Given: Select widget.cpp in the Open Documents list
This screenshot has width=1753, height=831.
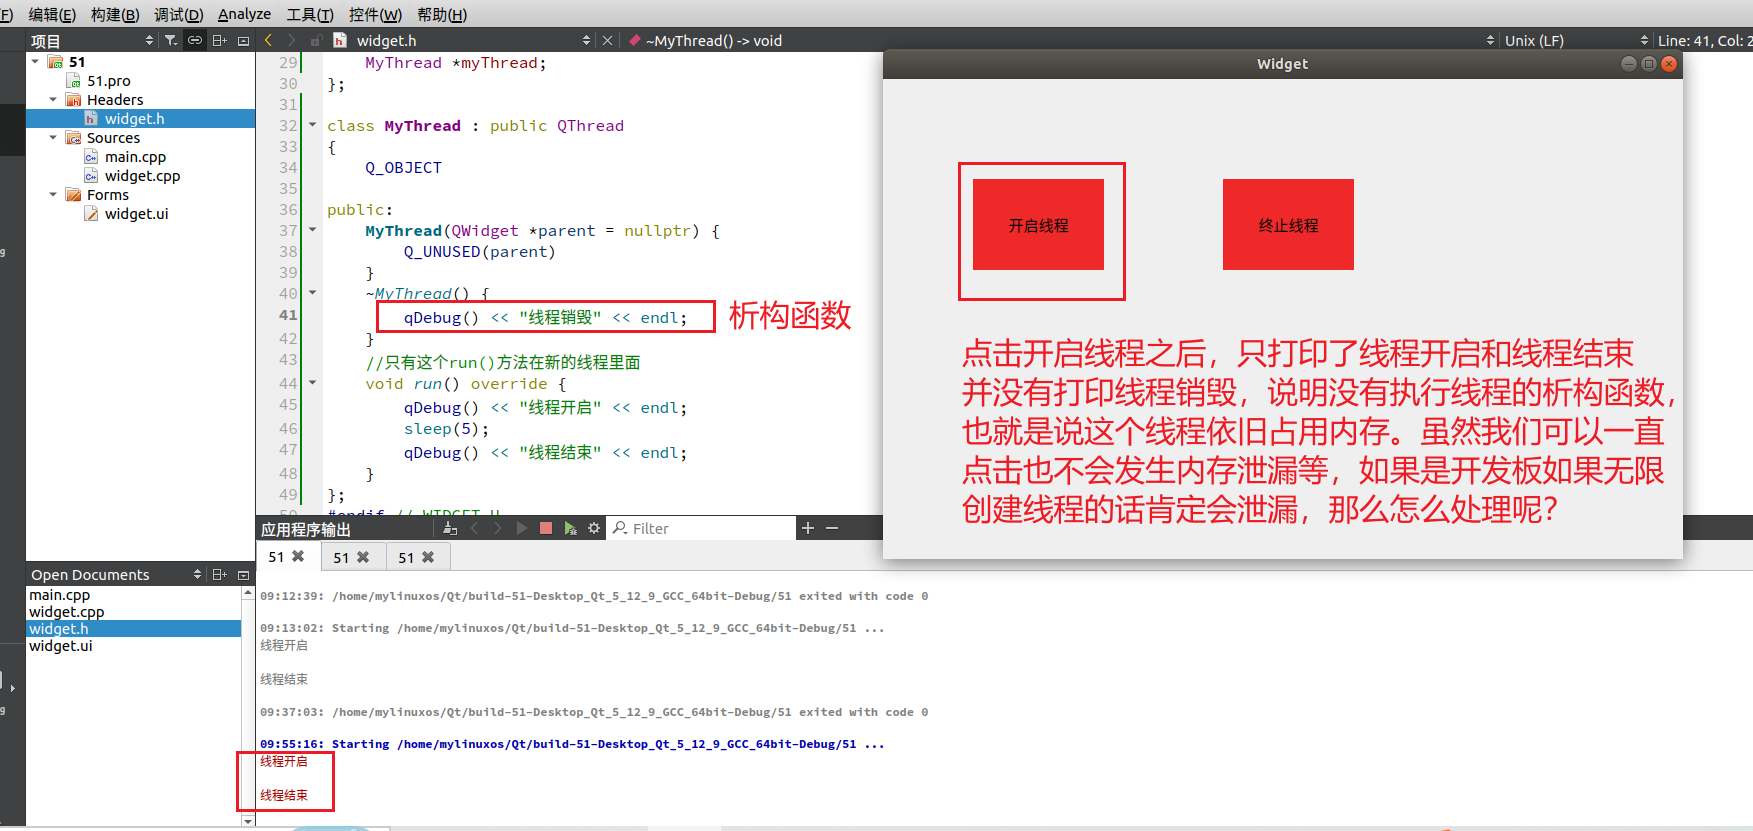Looking at the screenshot, I should click(66, 612).
